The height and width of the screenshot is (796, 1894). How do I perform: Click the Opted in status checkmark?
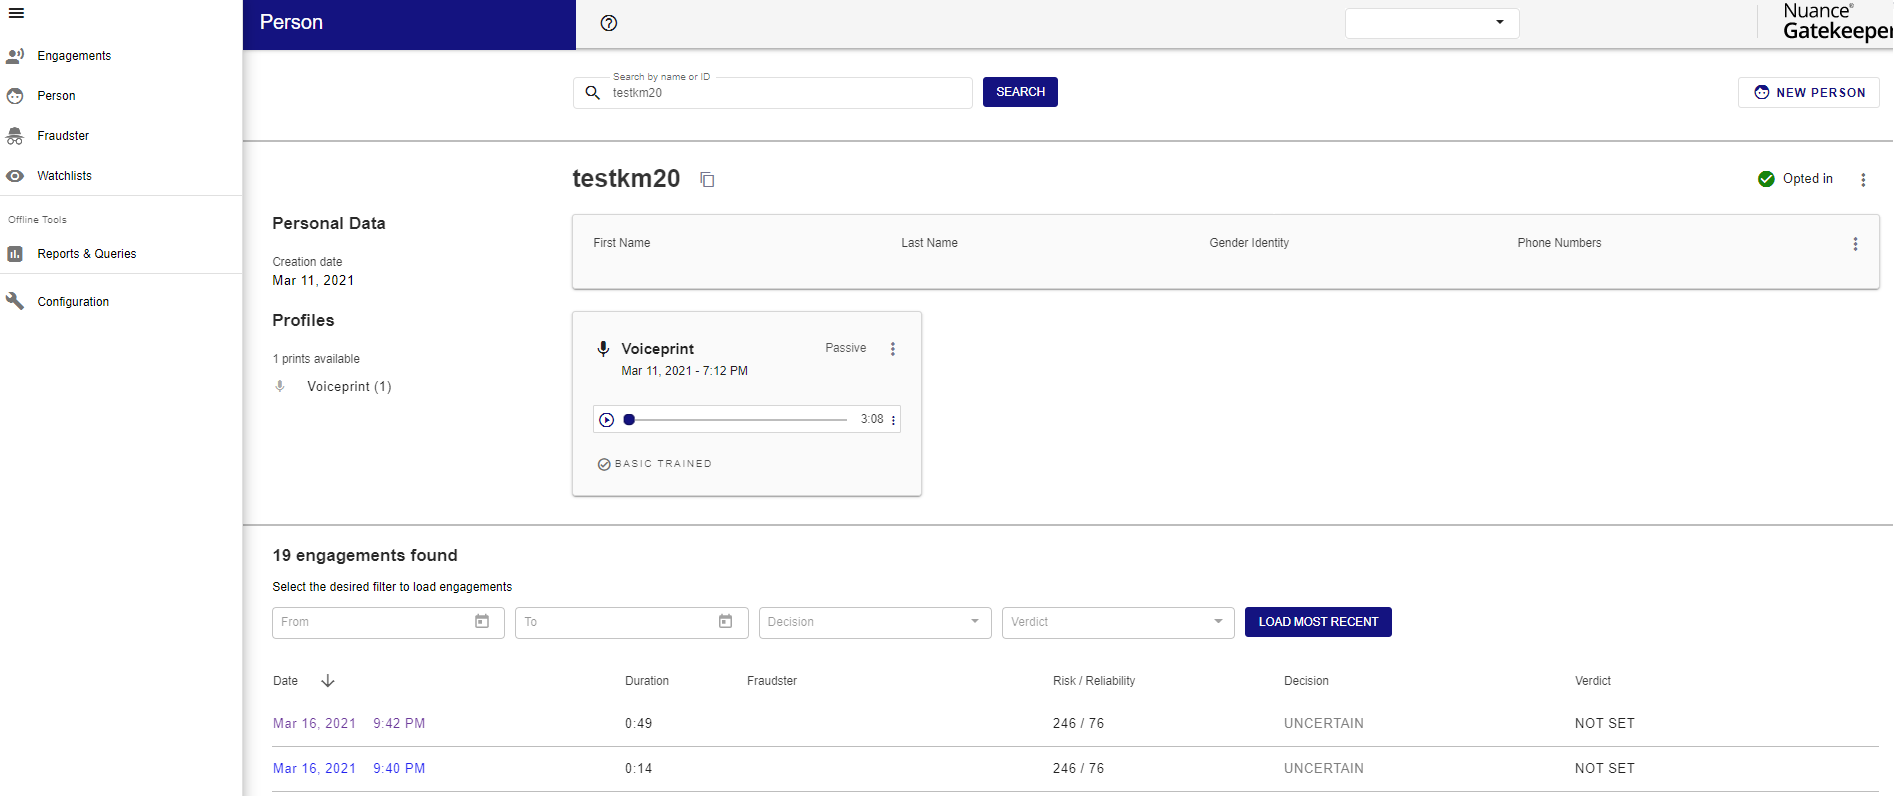pos(1766,179)
